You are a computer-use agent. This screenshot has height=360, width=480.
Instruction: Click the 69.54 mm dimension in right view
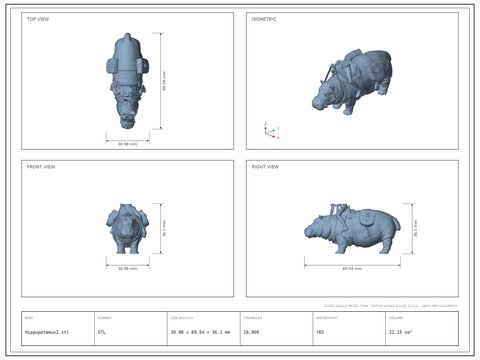pyautogui.click(x=352, y=268)
